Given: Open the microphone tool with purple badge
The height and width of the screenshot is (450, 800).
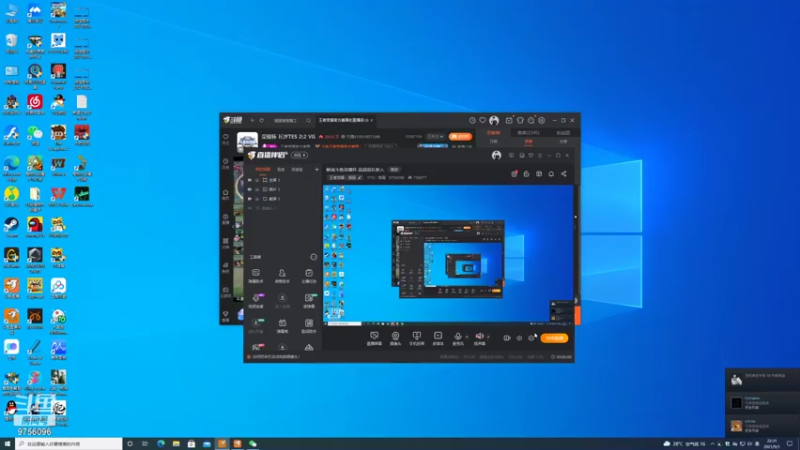Looking at the screenshot, I should pyautogui.click(x=256, y=298).
